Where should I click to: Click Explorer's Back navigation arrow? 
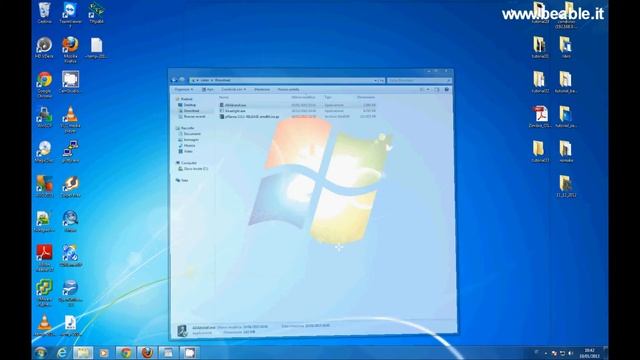[174, 80]
